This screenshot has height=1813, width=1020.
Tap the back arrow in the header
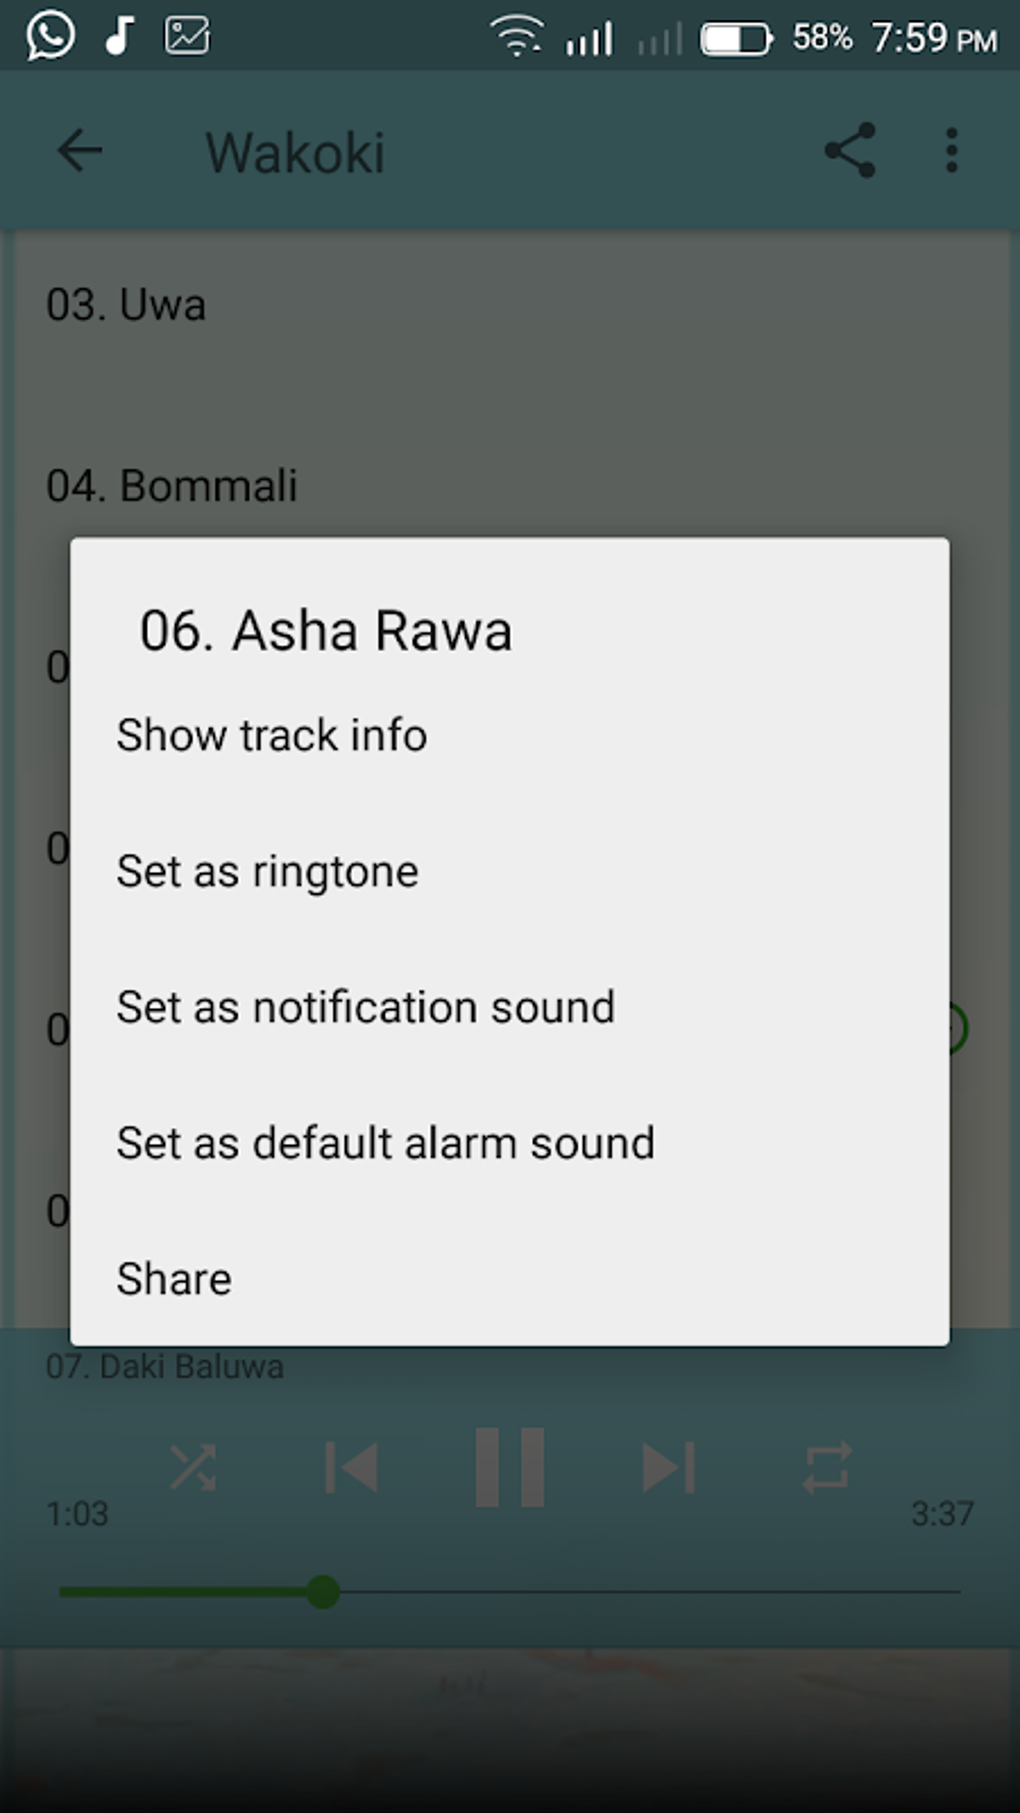(80, 151)
